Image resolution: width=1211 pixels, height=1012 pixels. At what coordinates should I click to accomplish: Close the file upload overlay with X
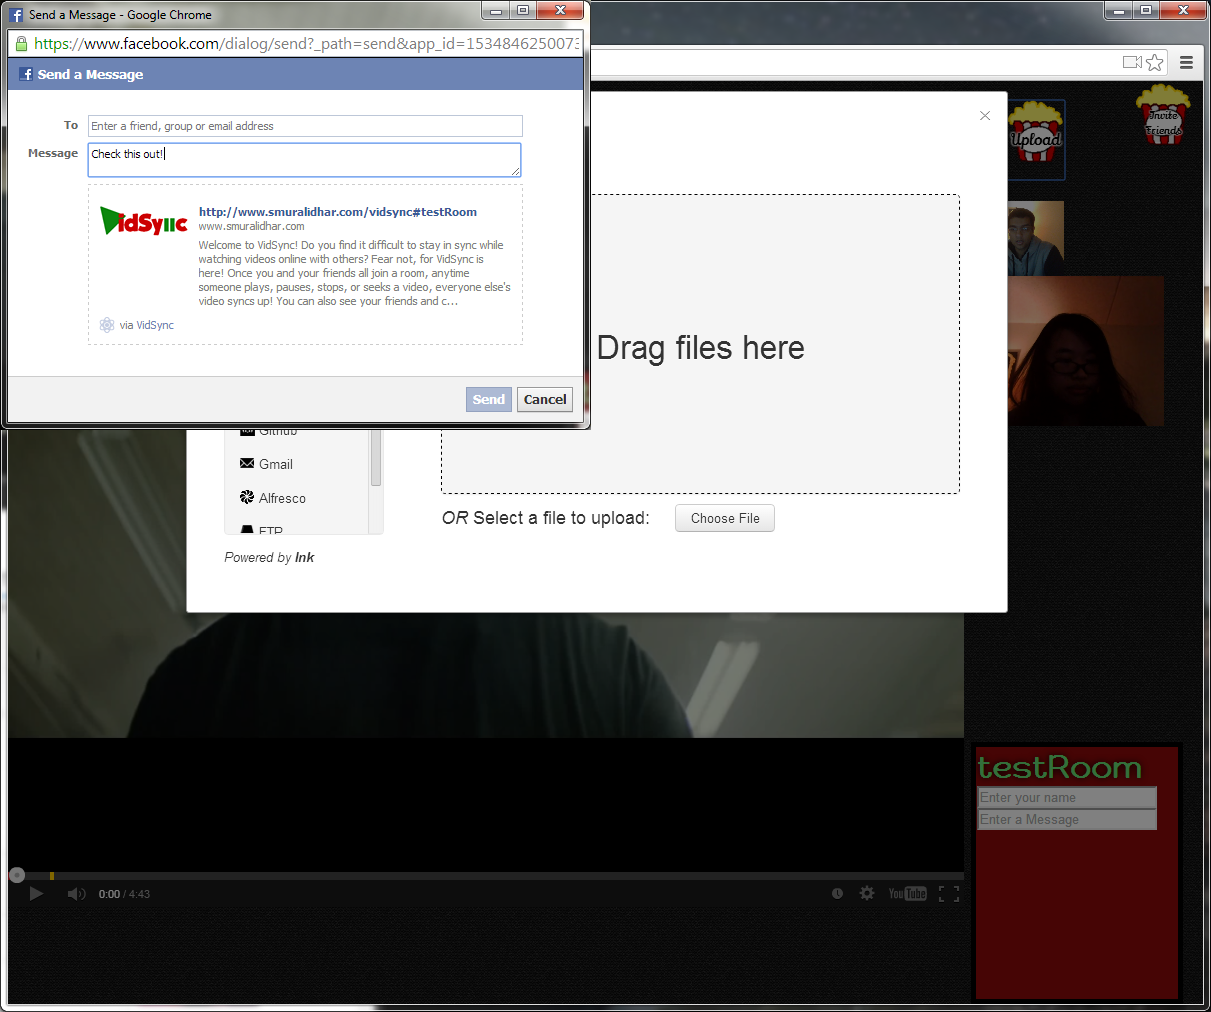[985, 116]
